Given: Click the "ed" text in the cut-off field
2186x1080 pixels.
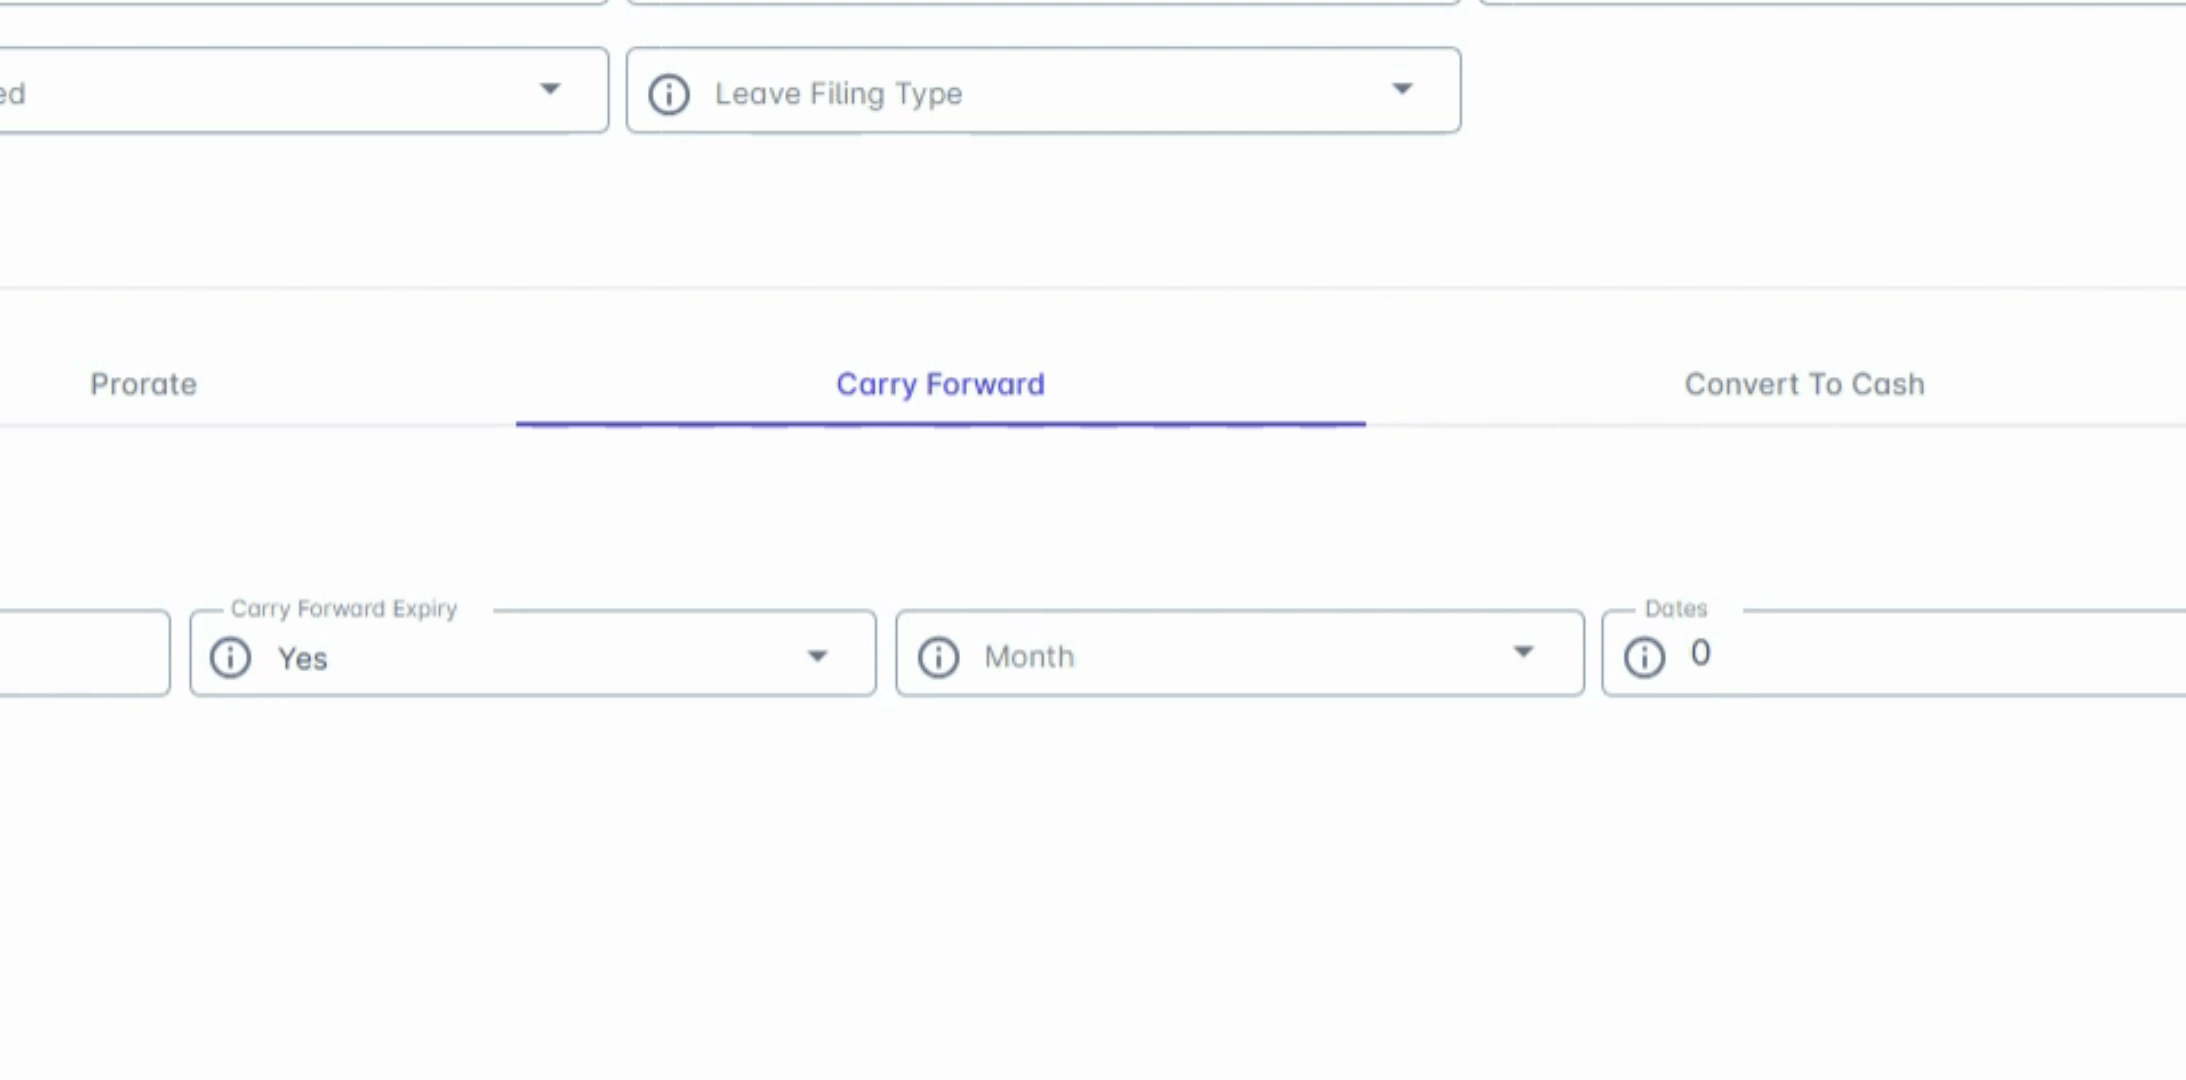Looking at the screenshot, I should click(12, 94).
